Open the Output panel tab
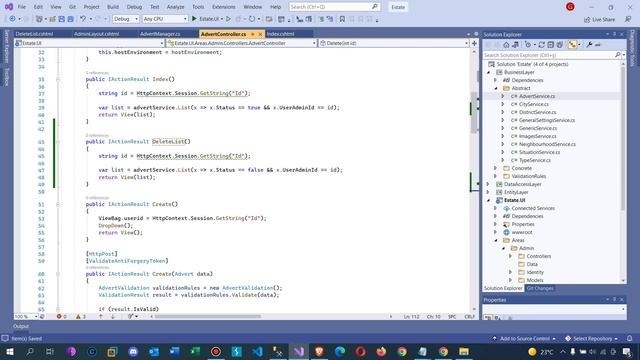 pos(21,326)
